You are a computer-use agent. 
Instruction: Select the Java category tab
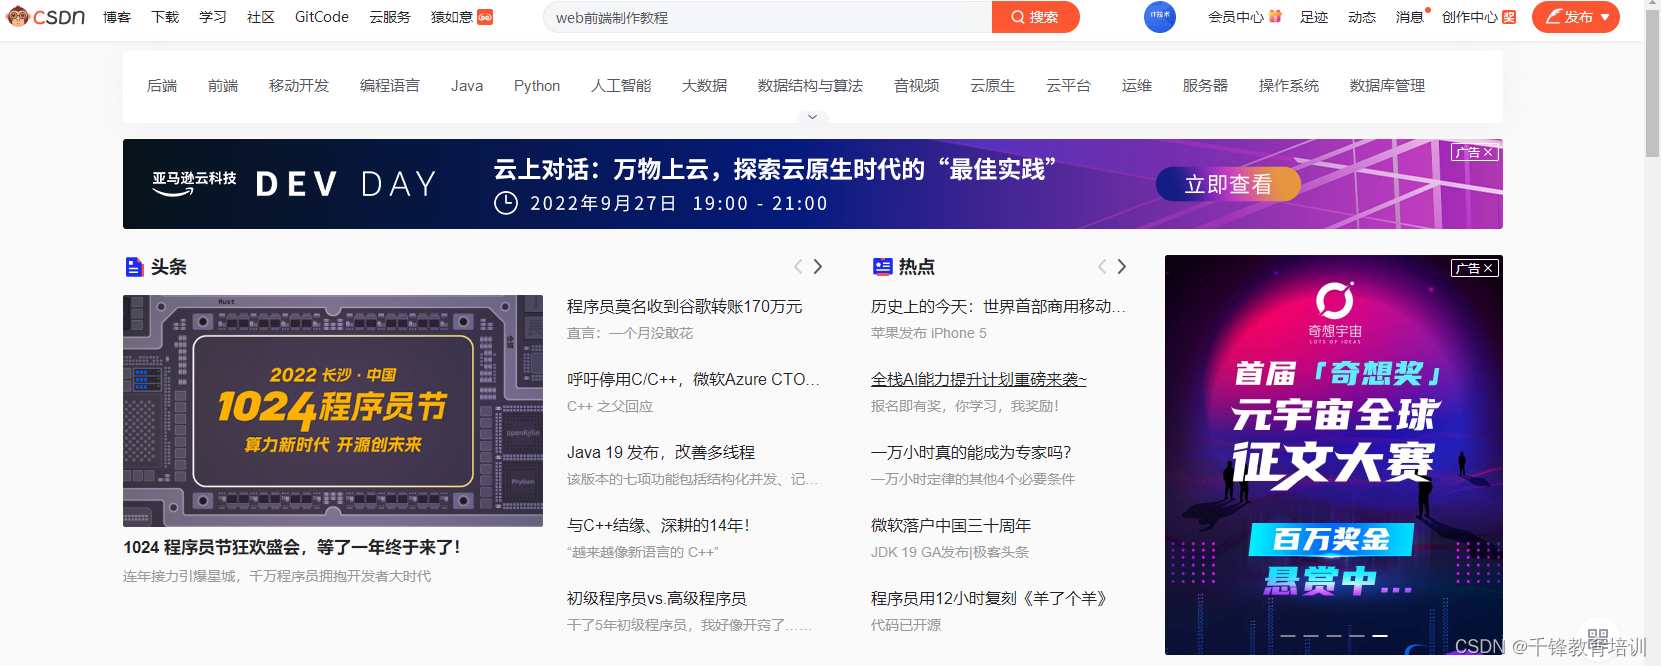467,86
